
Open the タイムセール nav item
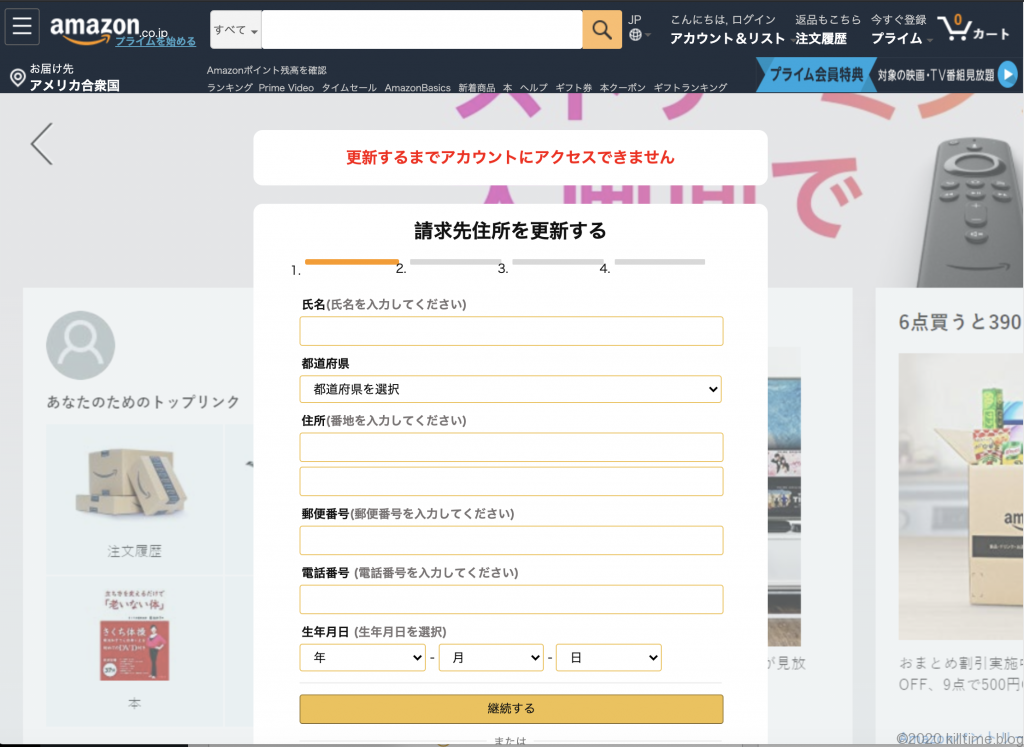point(349,88)
